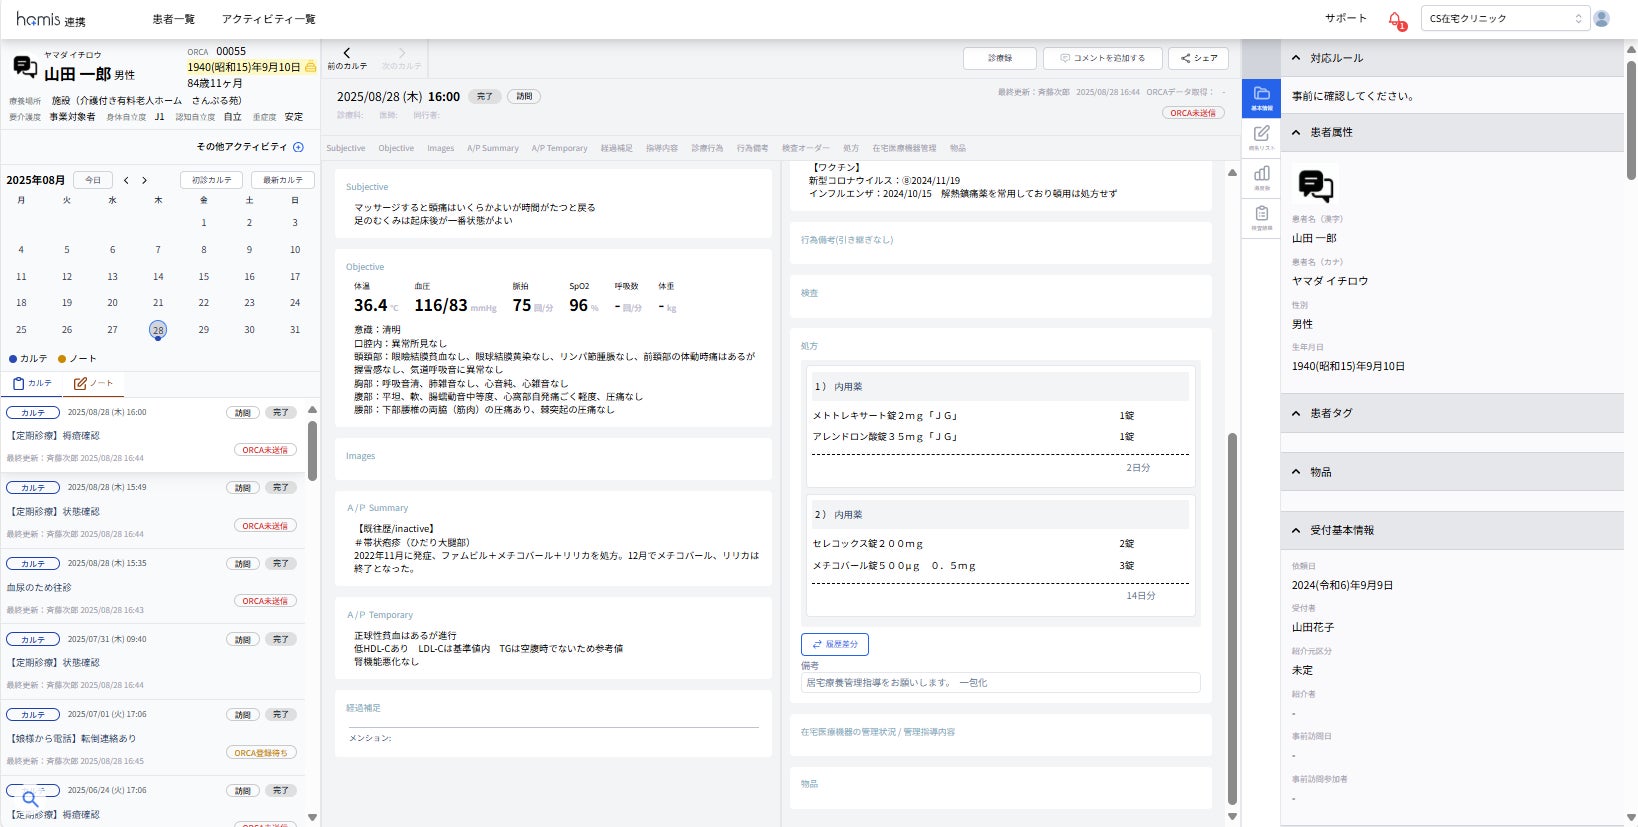1638x827 pixels.
Task: Click the 備考 text input field
Action: click(1000, 683)
